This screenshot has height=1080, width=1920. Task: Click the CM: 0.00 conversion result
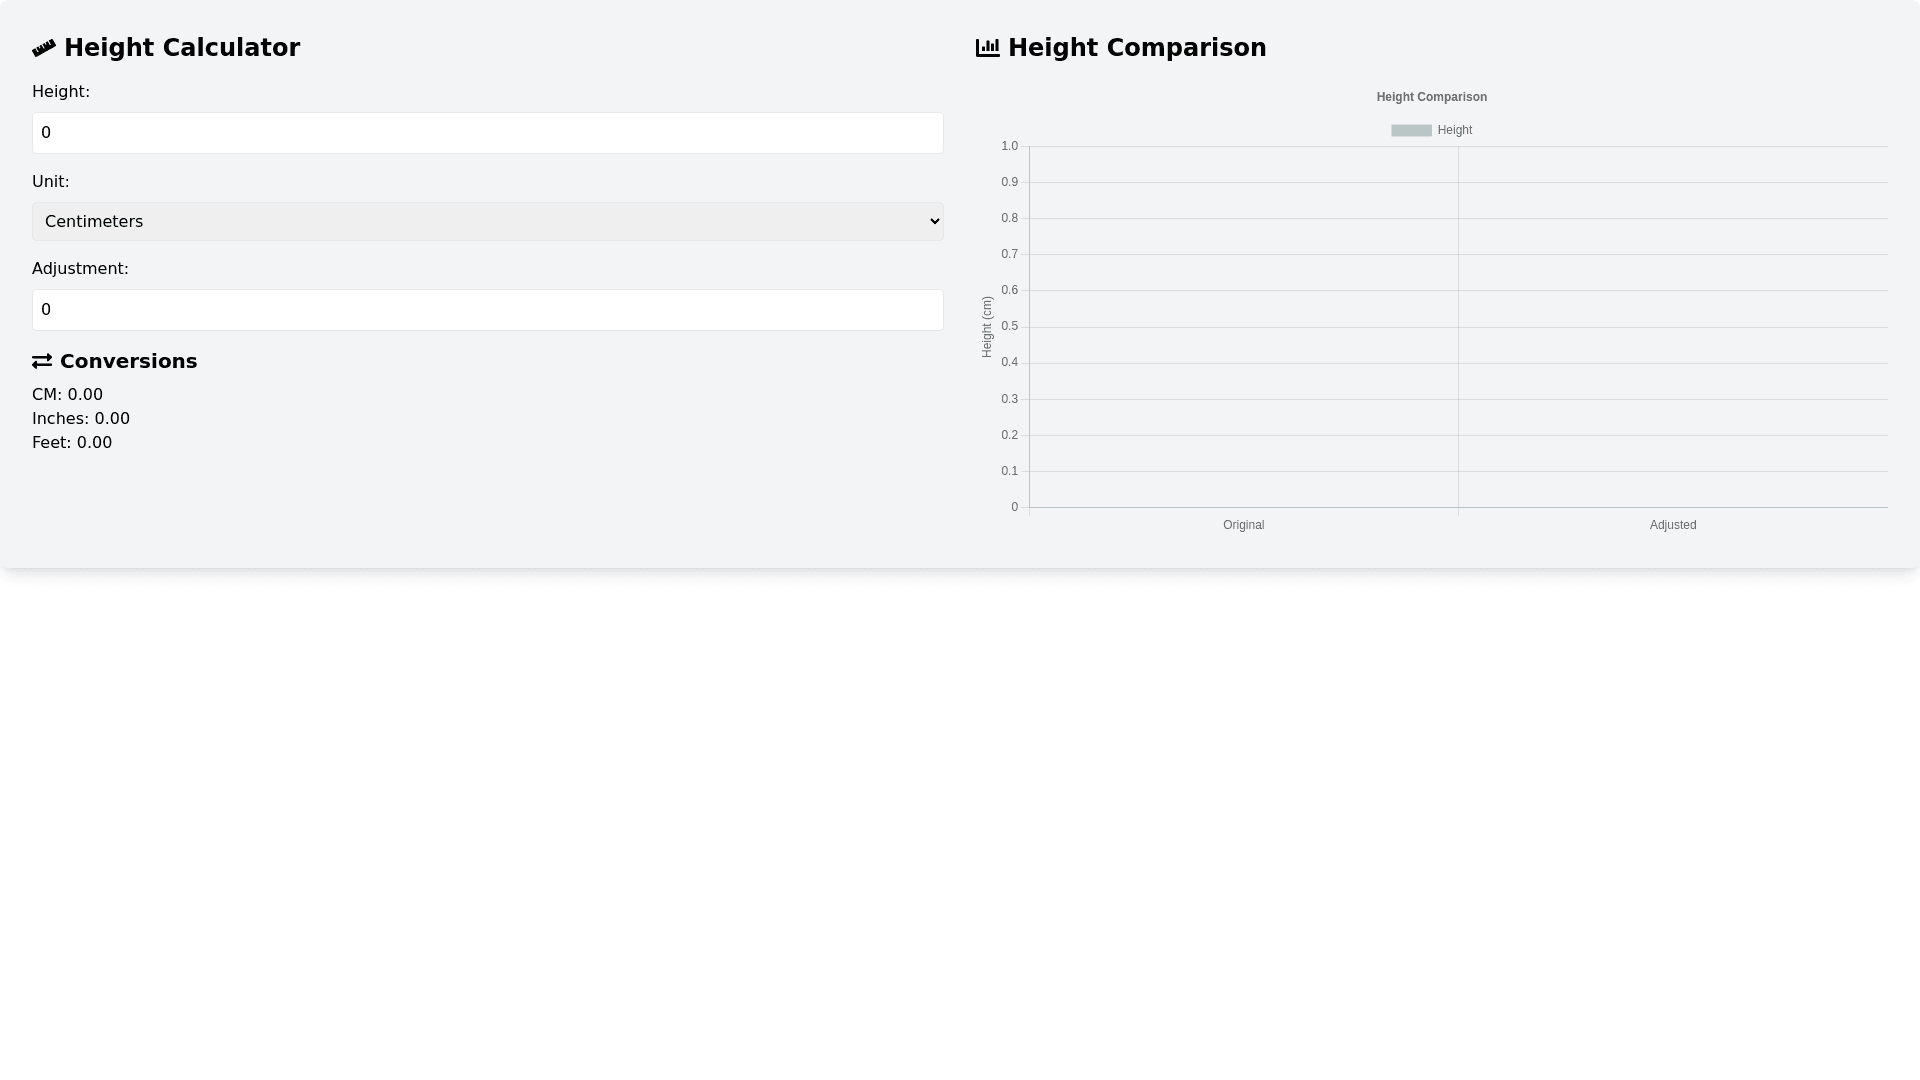pyautogui.click(x=67, y=395)
